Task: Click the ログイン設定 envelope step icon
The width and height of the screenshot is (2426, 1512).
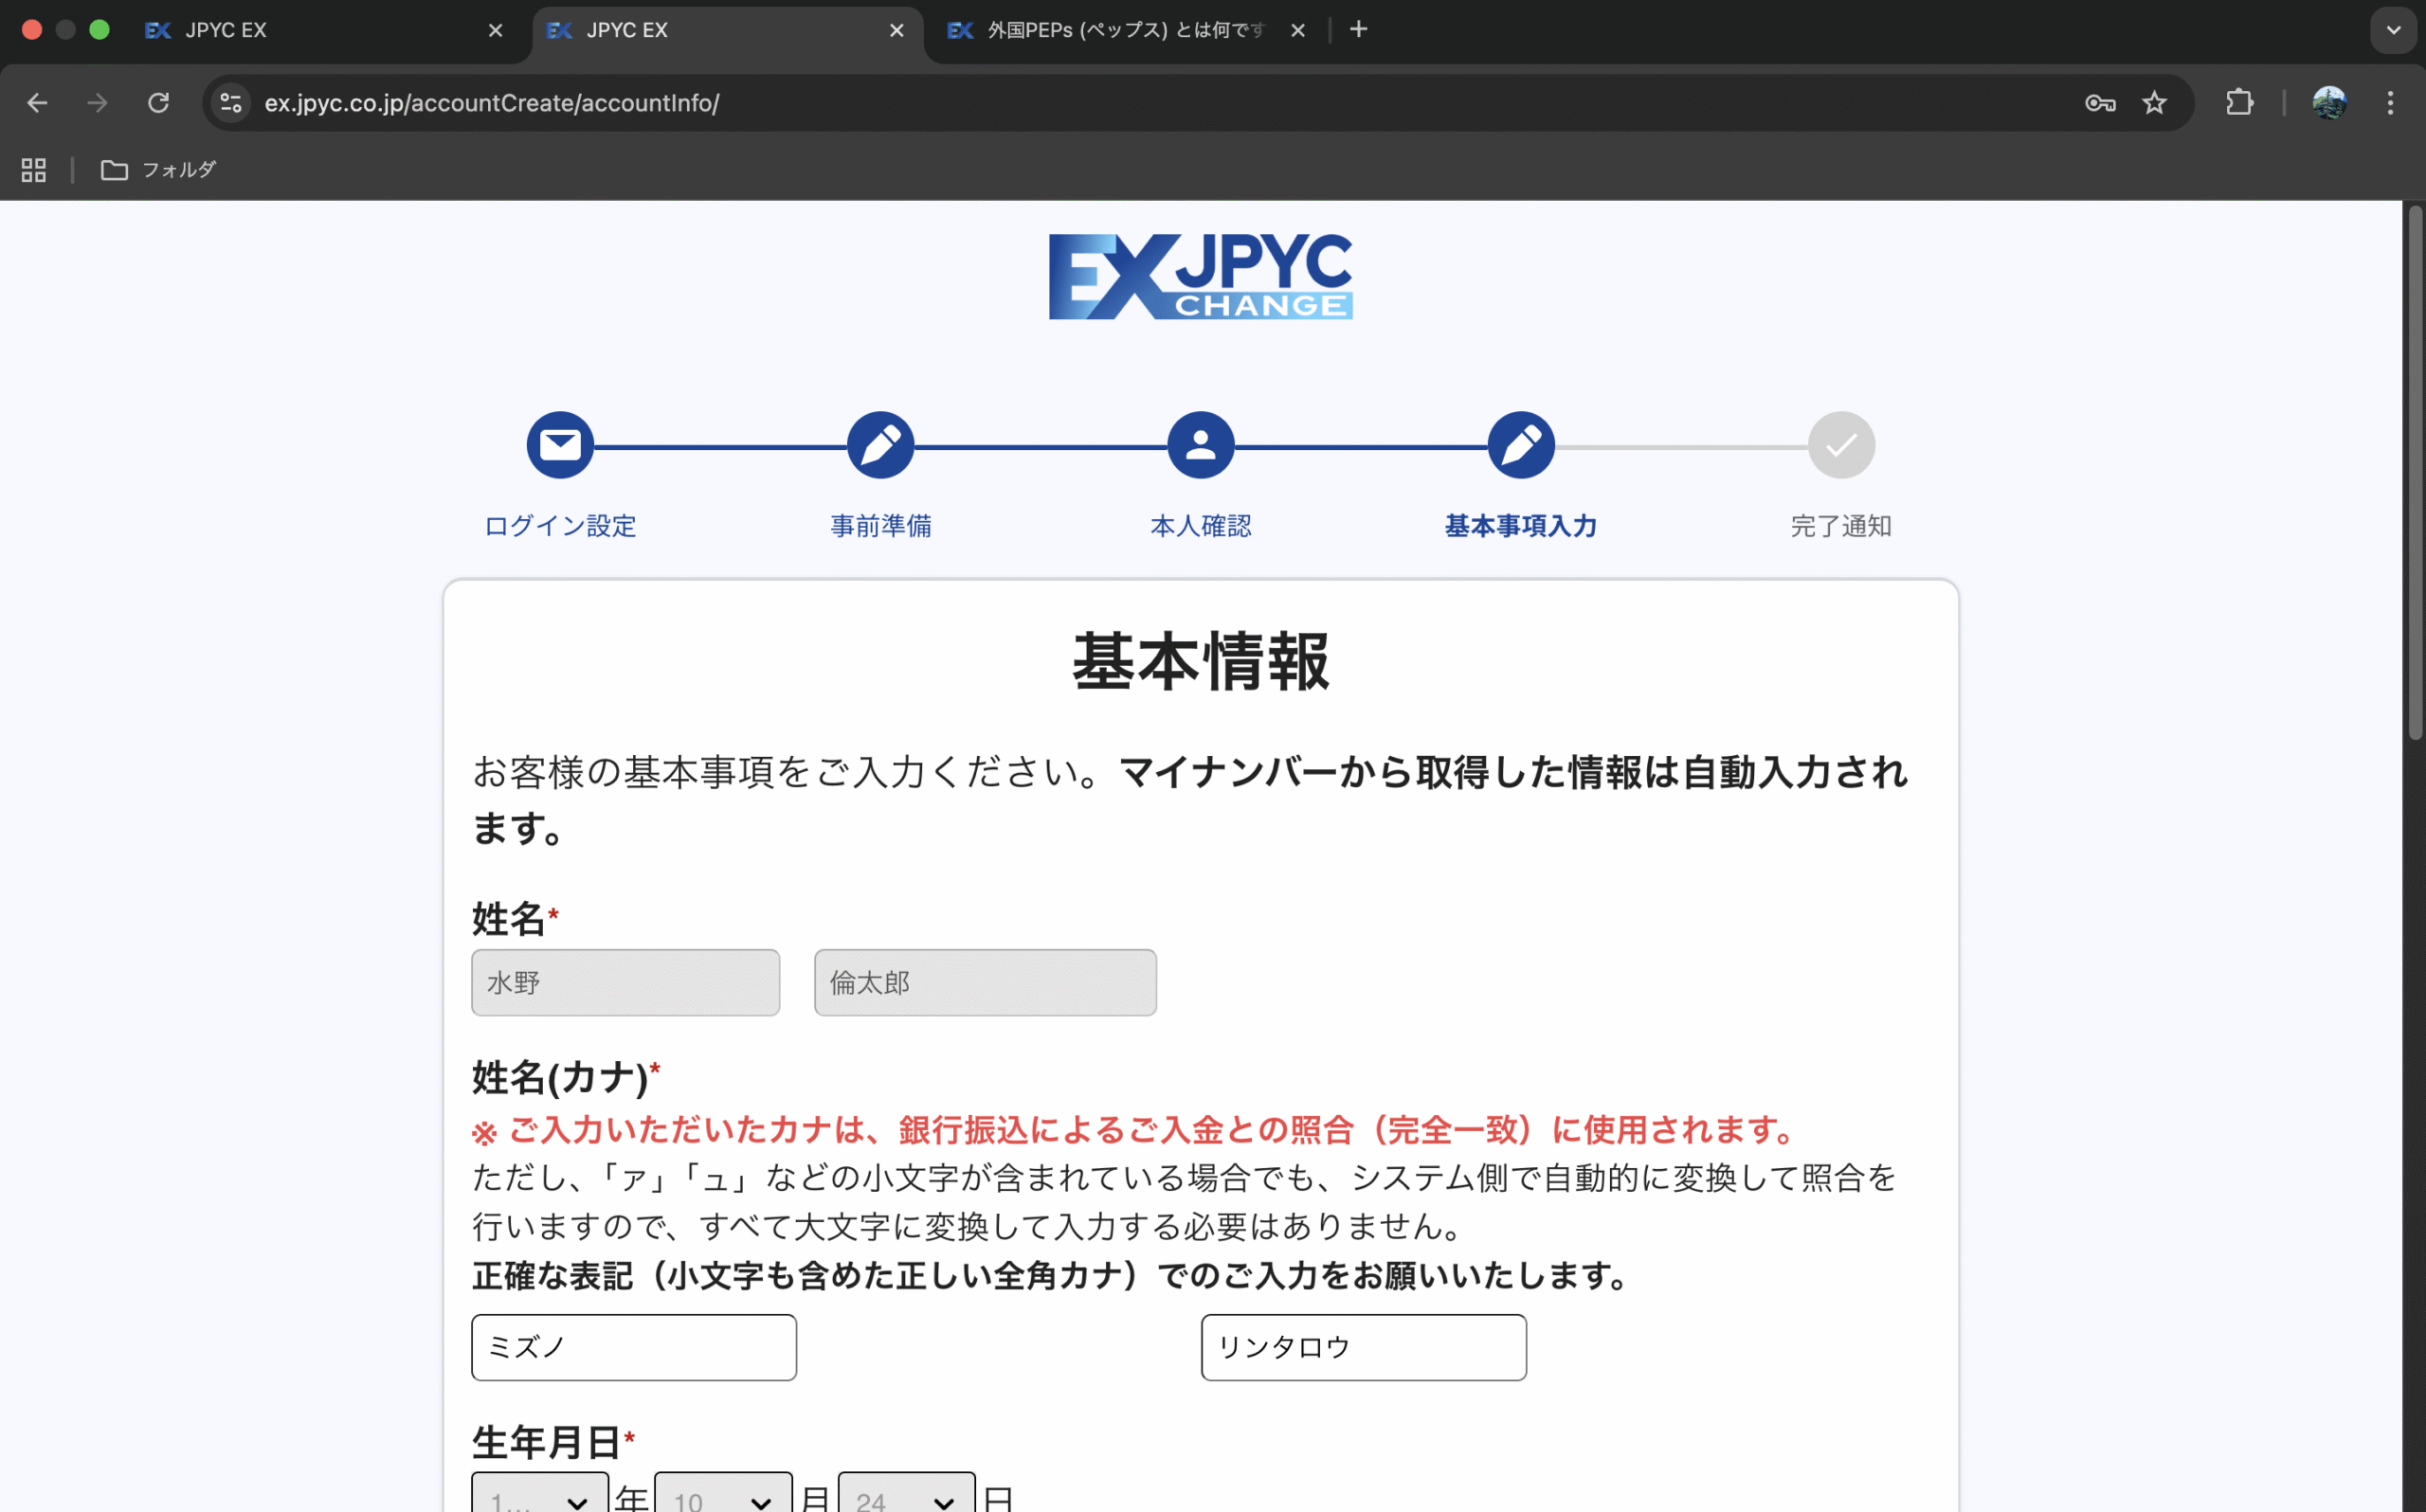Action: [560, 445]
